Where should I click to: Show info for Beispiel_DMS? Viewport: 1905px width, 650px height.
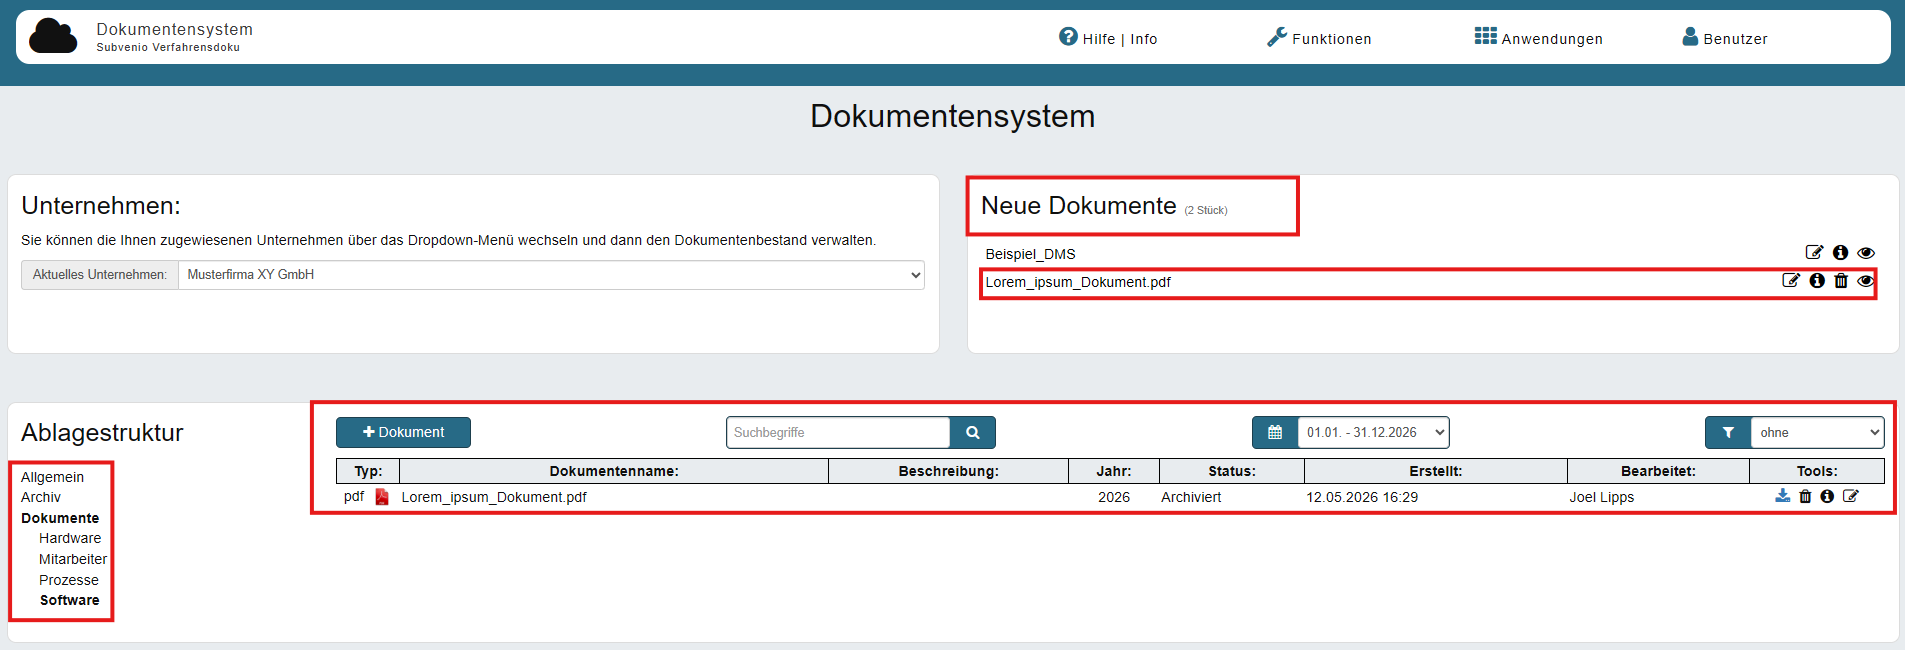click(1840, 253)
